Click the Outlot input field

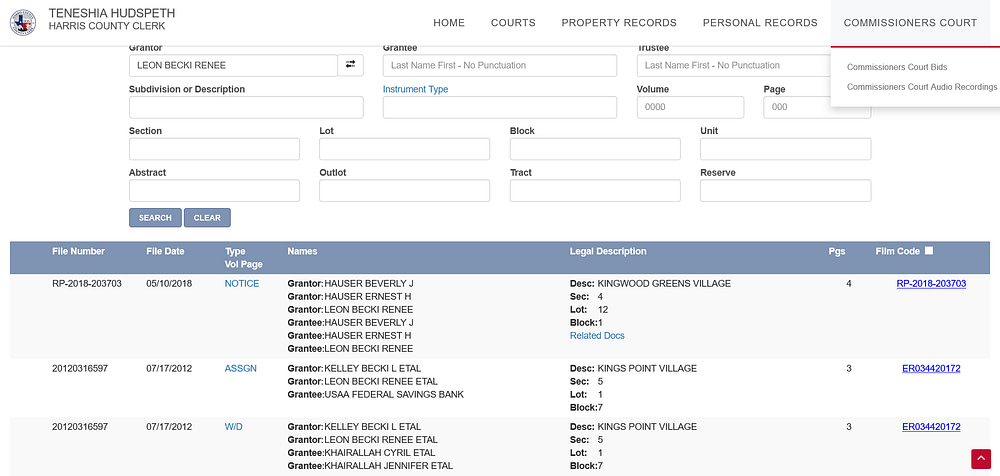tap(404, 190)
